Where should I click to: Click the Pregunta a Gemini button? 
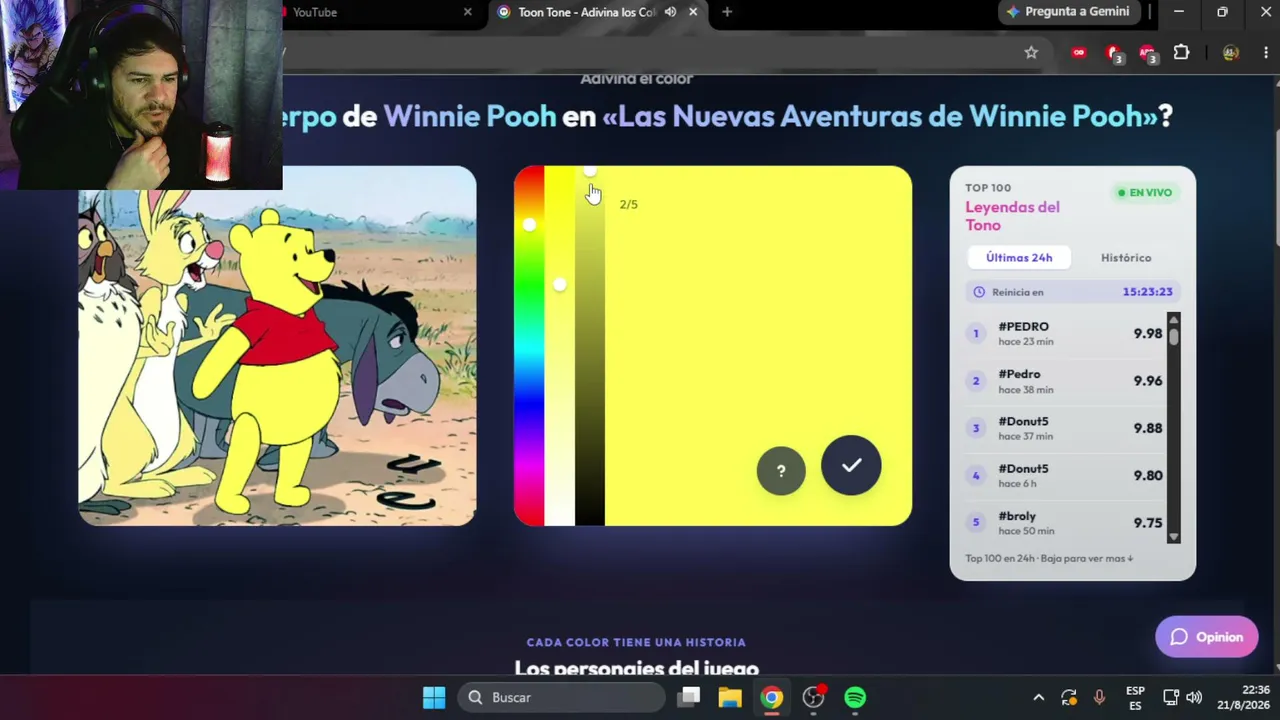1067,12
